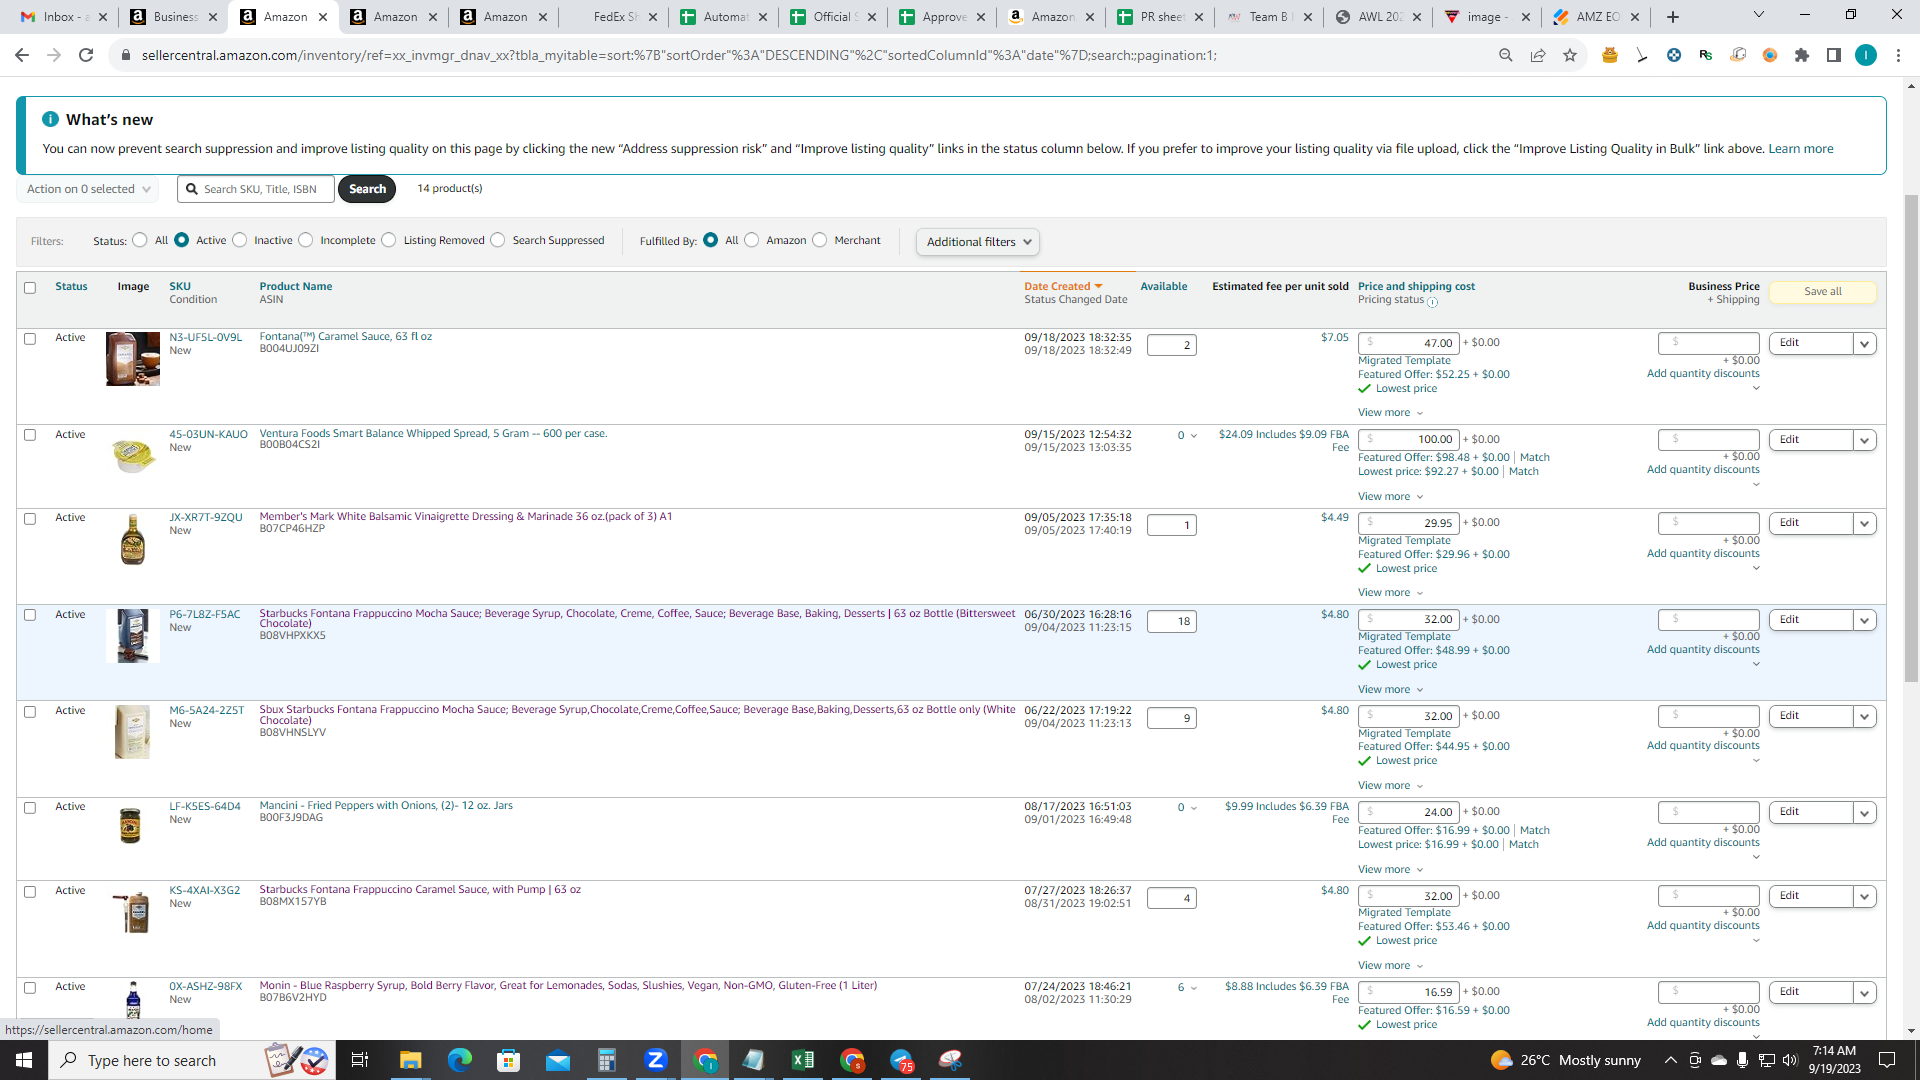Select the Incomplete status filter
This screenshot has width=1920, height=1080.
[306, 240]
